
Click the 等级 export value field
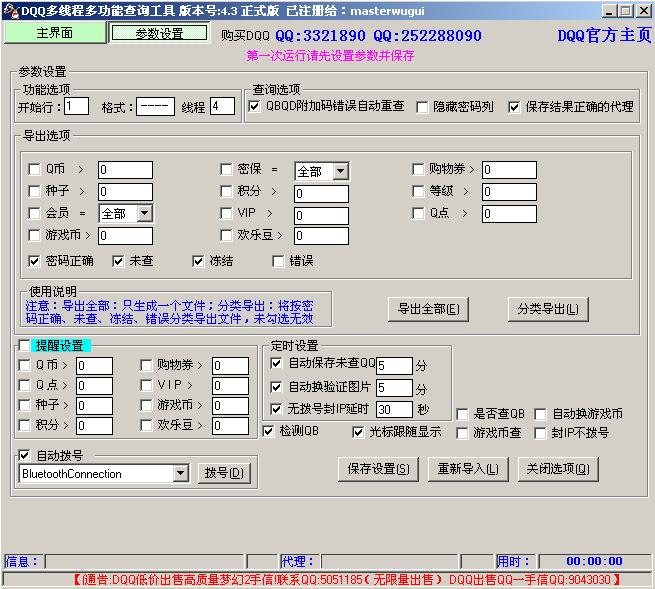coord(509,192)
